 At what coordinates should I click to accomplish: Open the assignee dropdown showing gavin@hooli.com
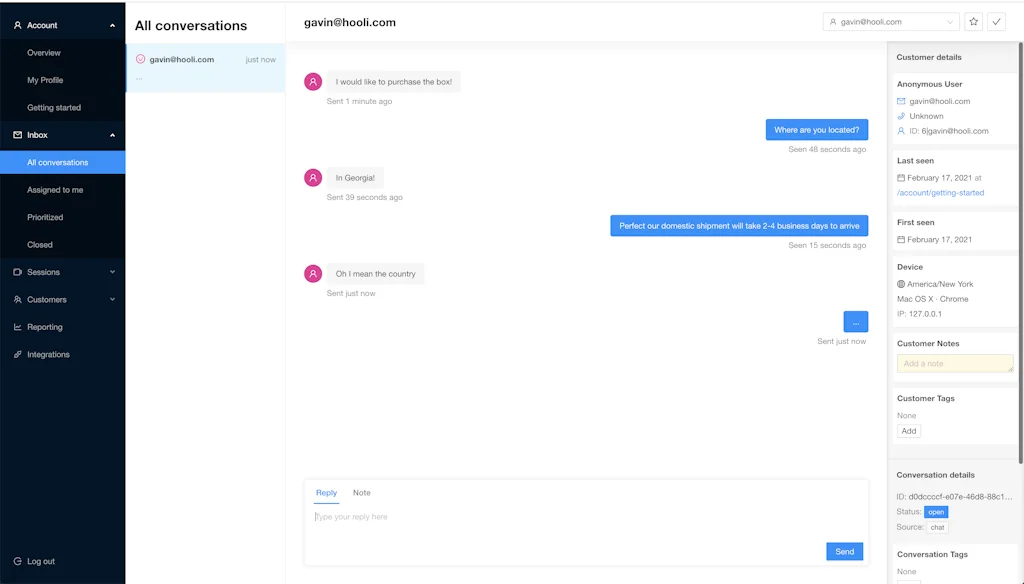point(891,22)
